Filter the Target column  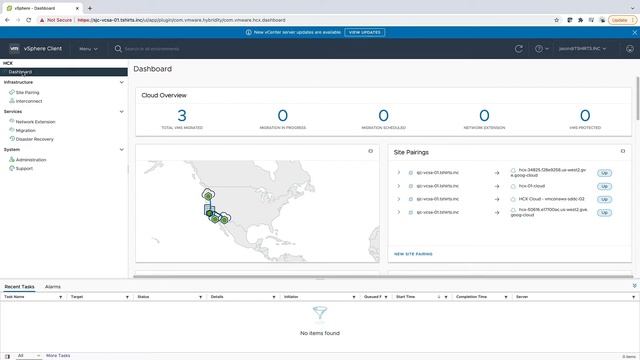click(127, 297)
